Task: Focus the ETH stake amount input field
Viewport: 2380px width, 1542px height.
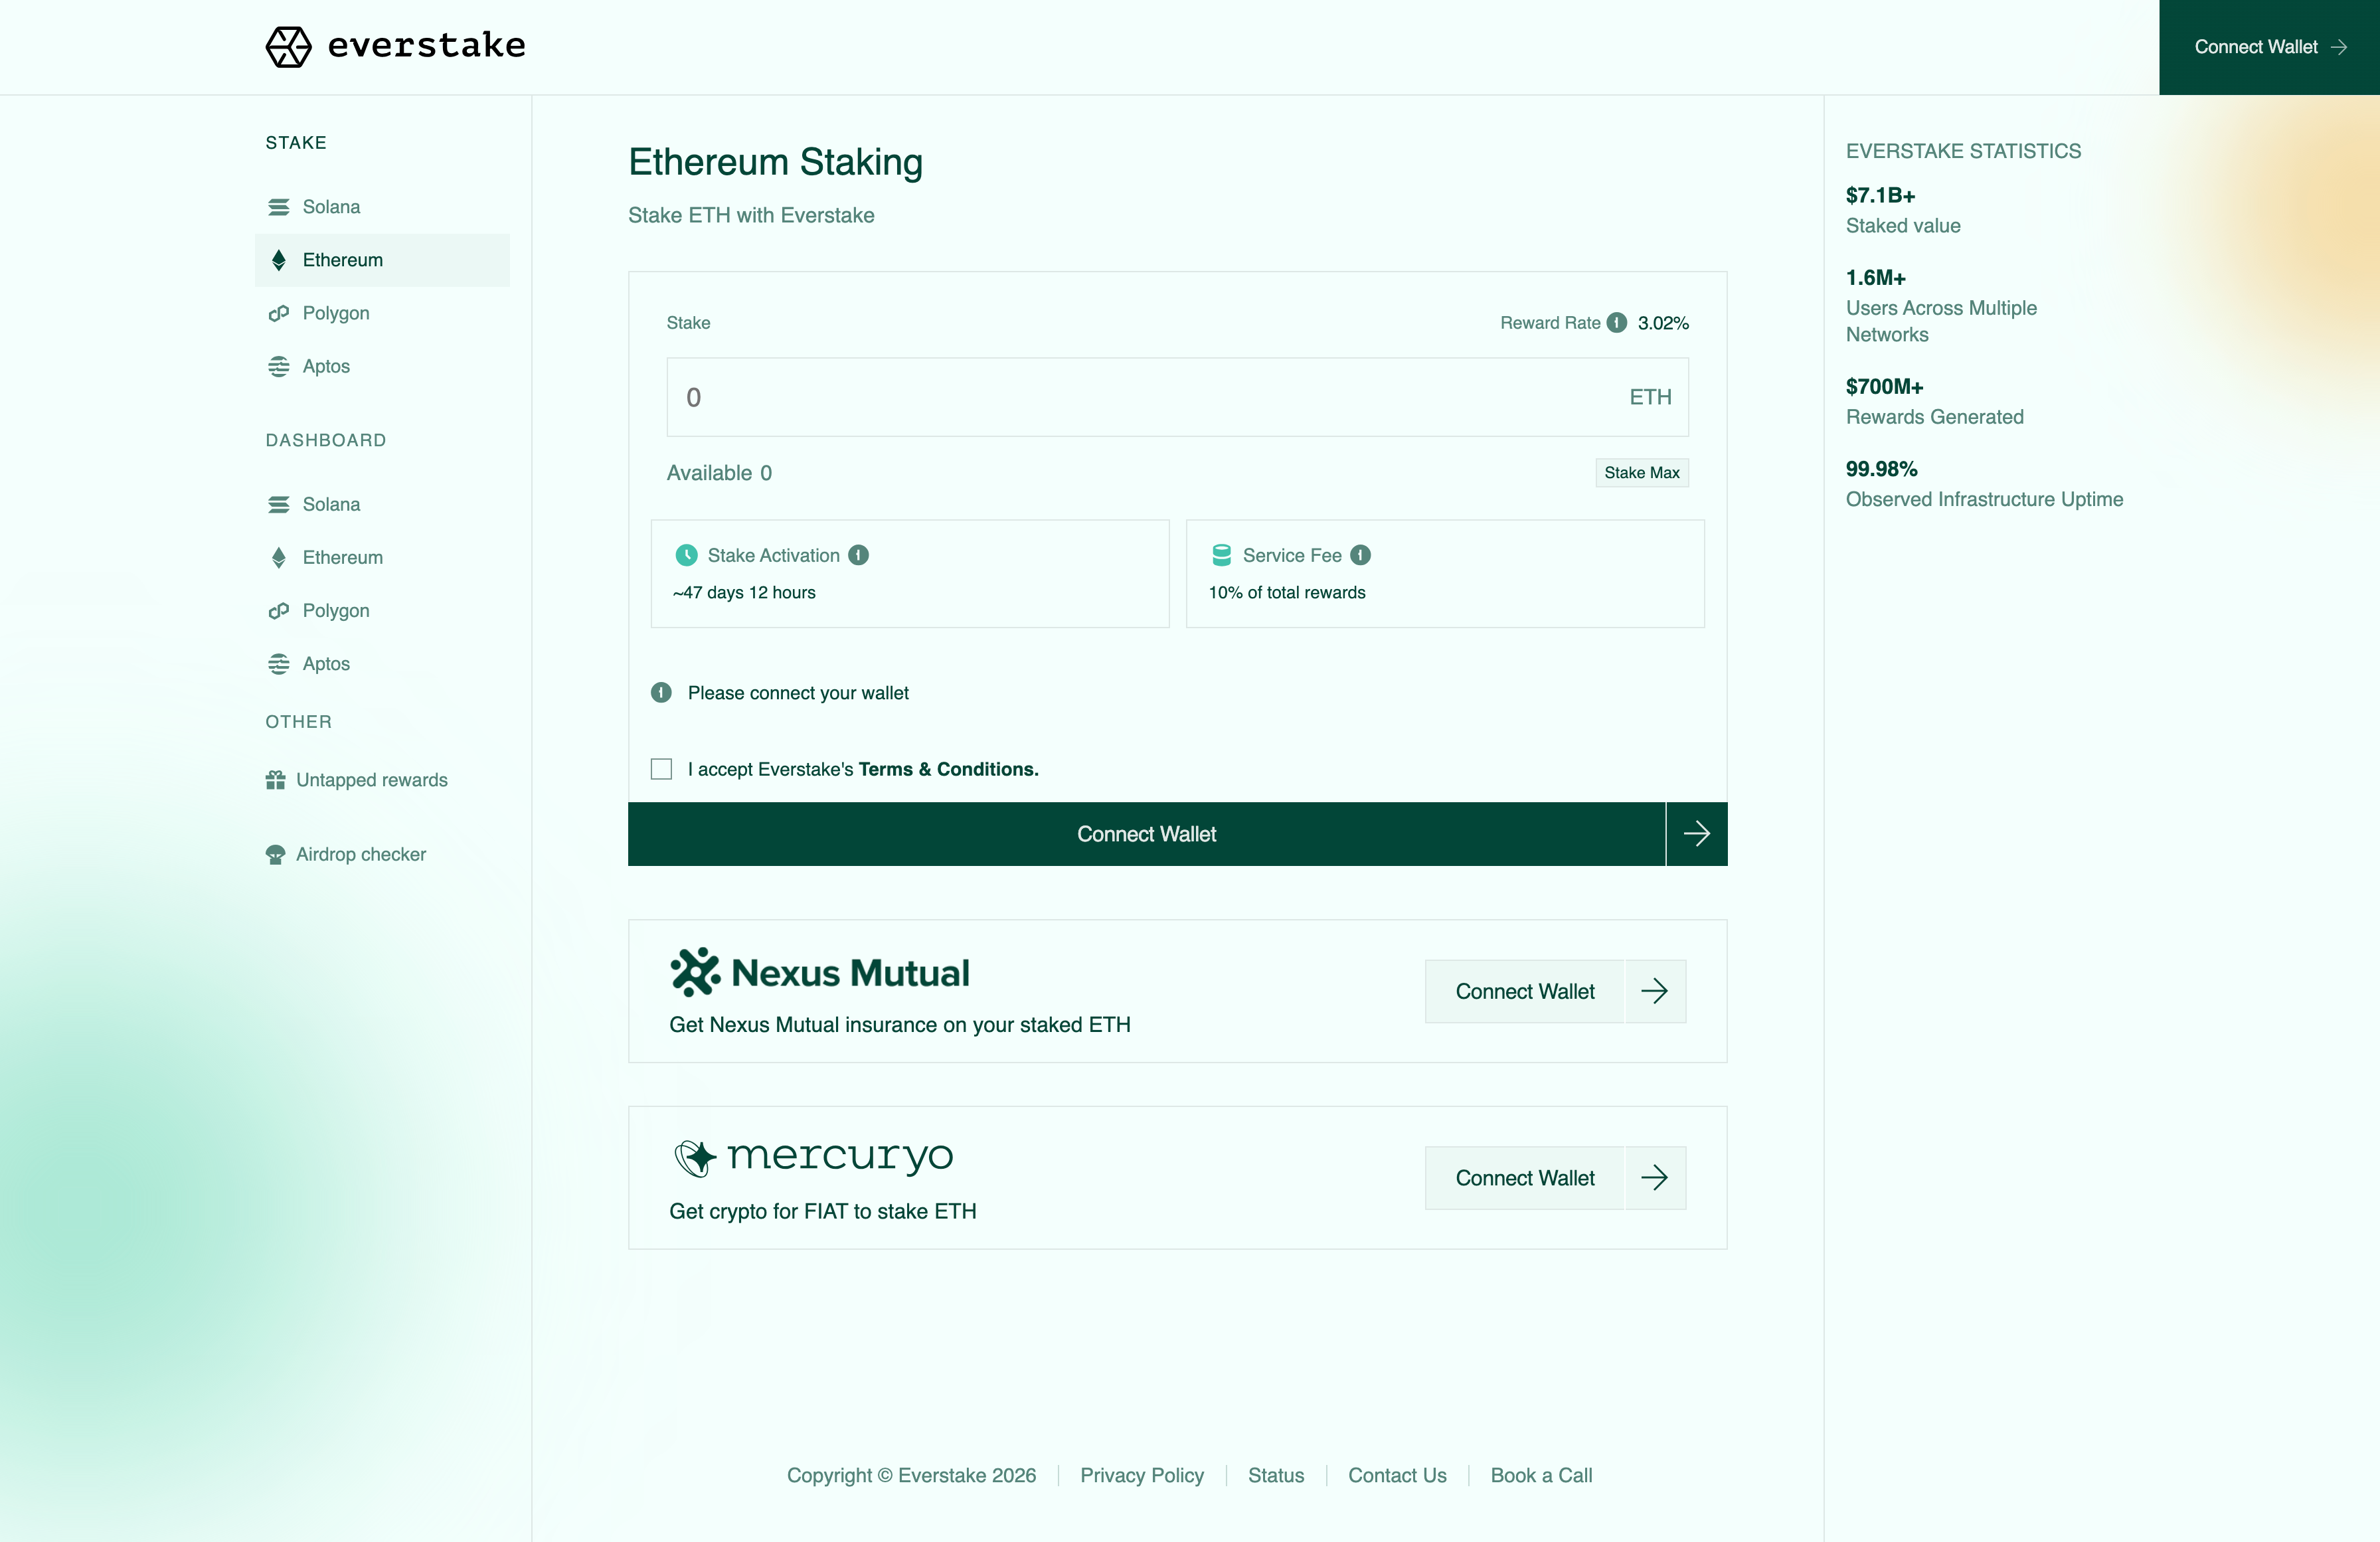Action: [x=1177, y=397]
